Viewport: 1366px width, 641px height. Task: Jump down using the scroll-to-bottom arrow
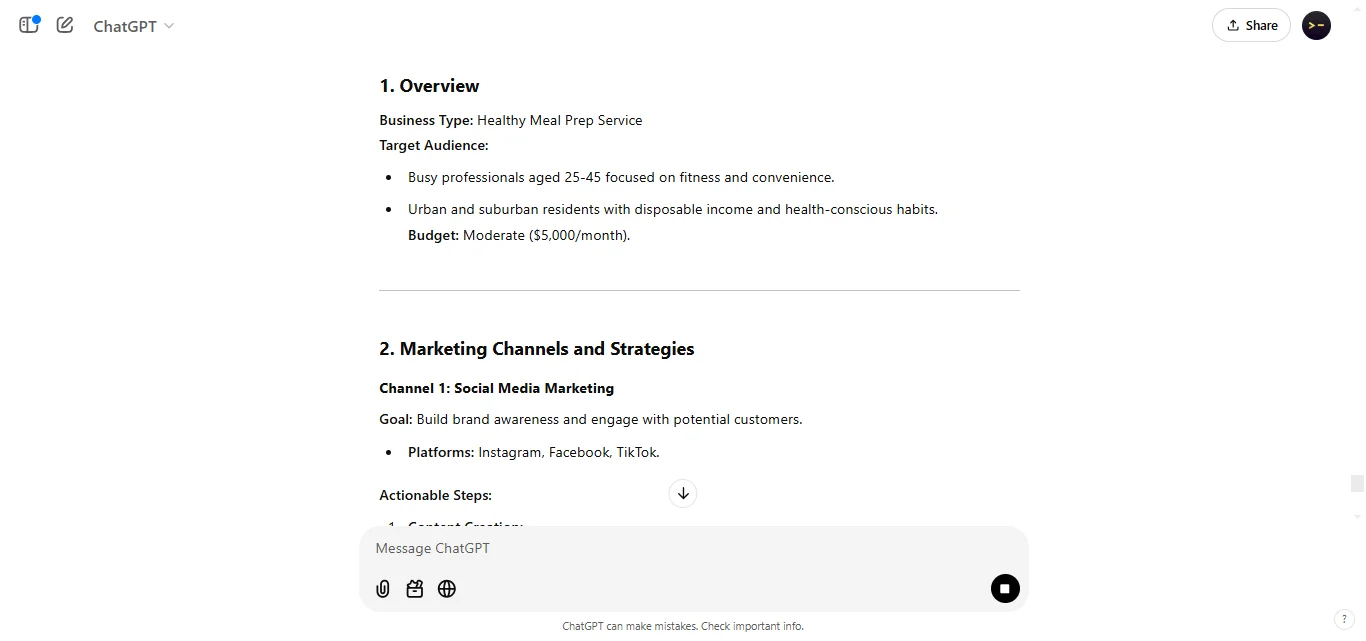[x=683, y=493]
